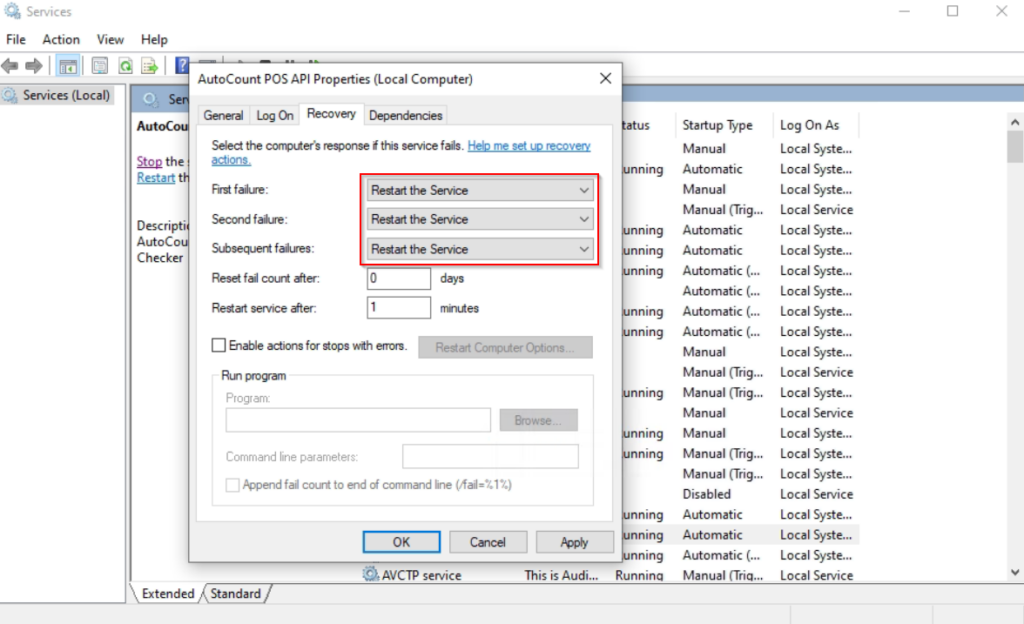This screenshot has height=624, width=1024.
Task: Open the File menu
Action: pyautogui.click(x=16, y=39)
